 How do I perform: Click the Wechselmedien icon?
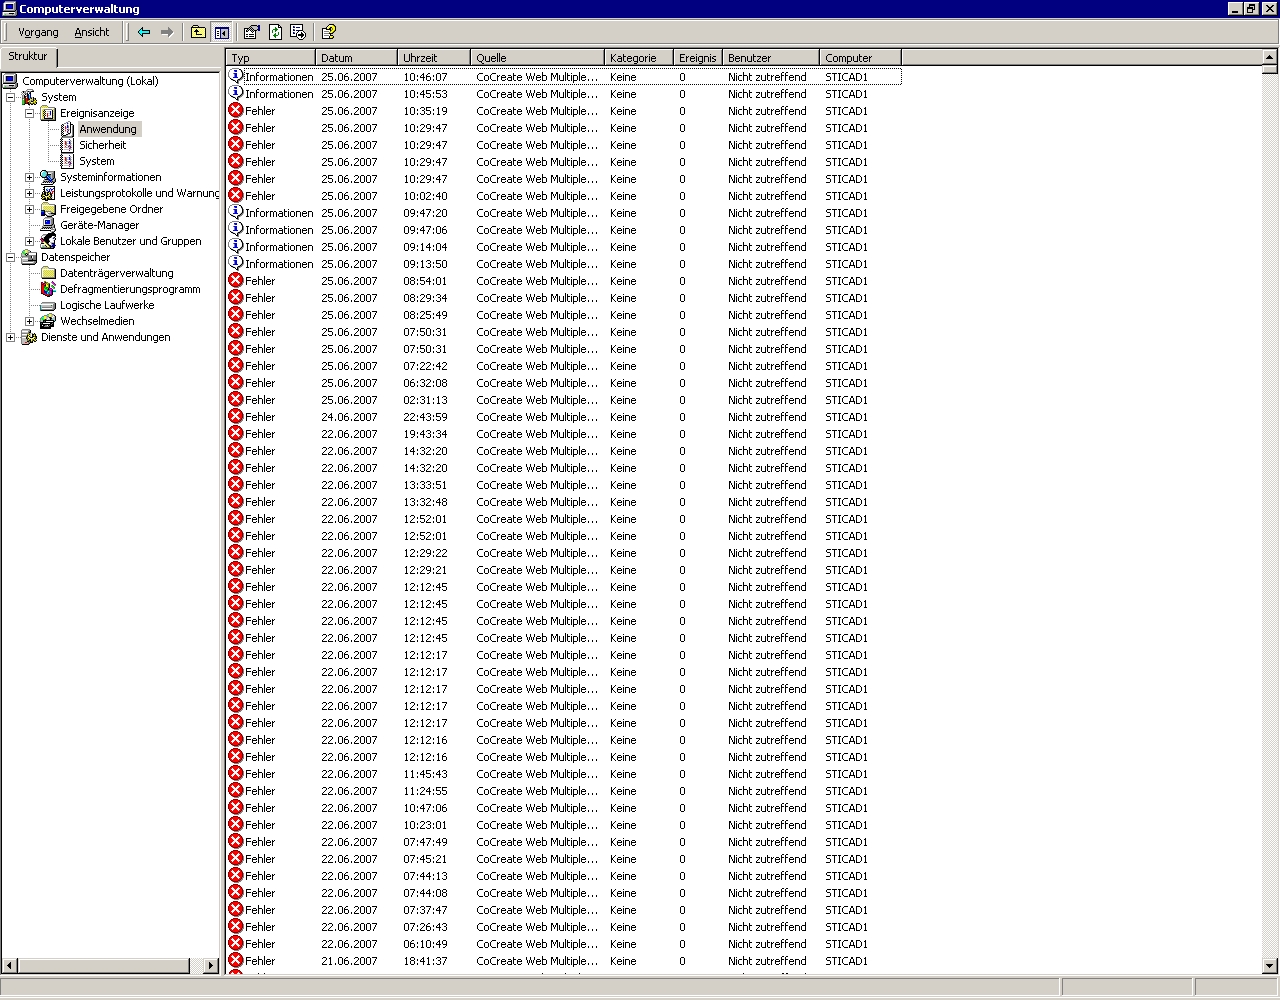(48, 321)
